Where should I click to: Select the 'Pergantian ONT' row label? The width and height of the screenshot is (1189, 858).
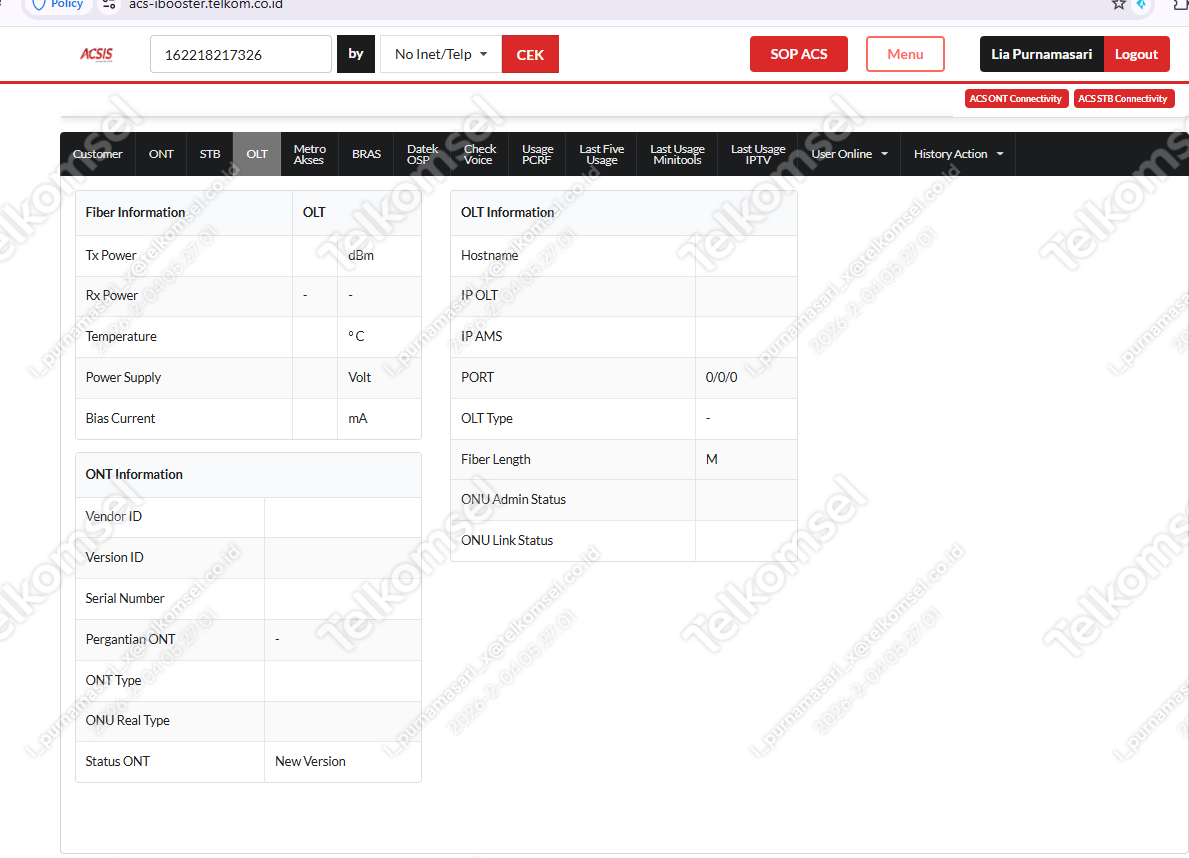point(130,639)
